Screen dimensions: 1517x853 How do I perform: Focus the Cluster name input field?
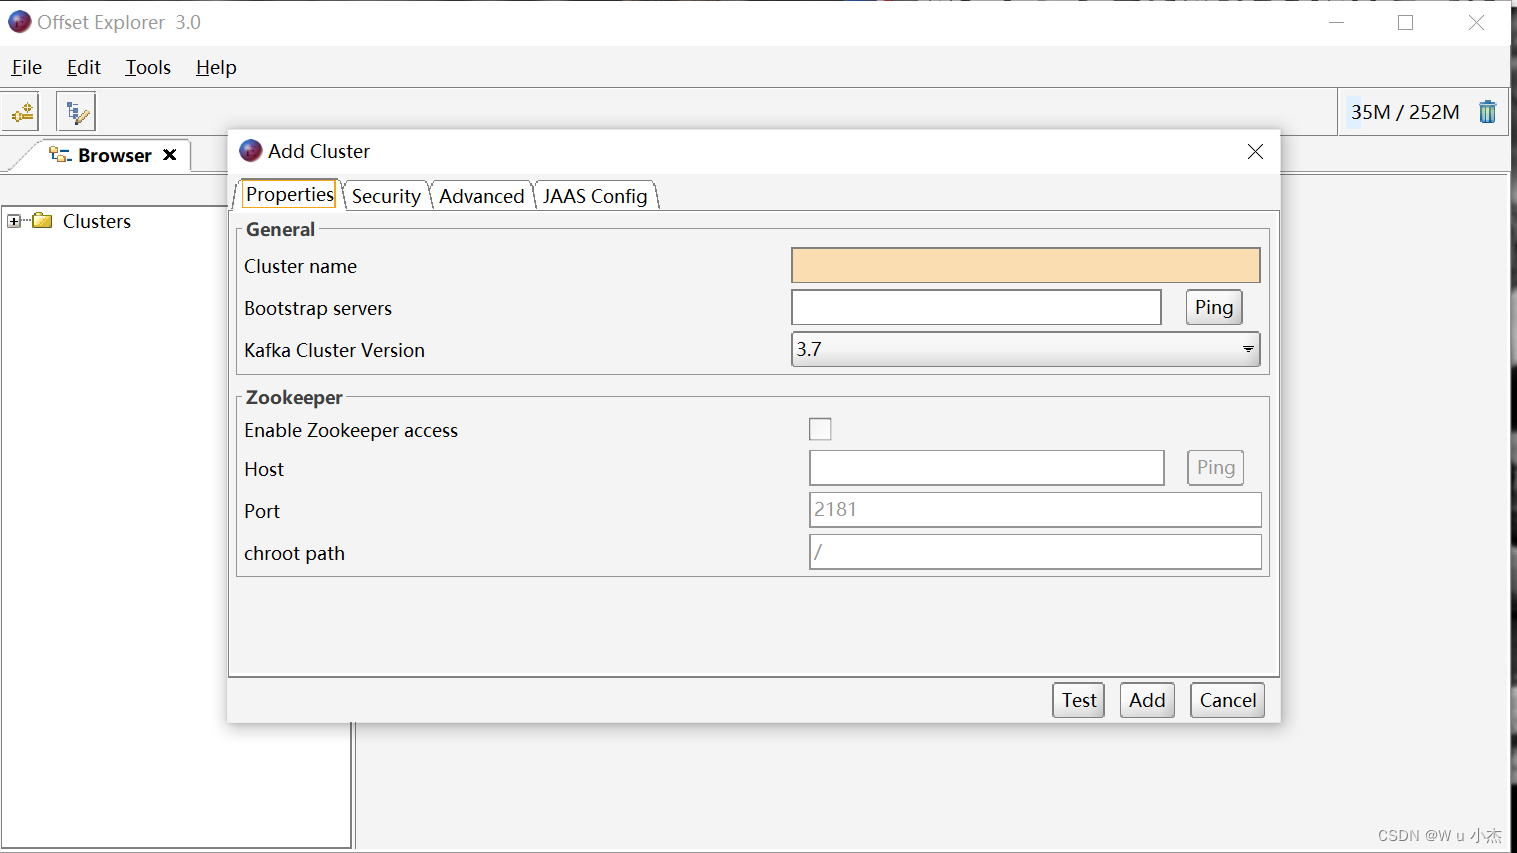tap(1026, 265)
